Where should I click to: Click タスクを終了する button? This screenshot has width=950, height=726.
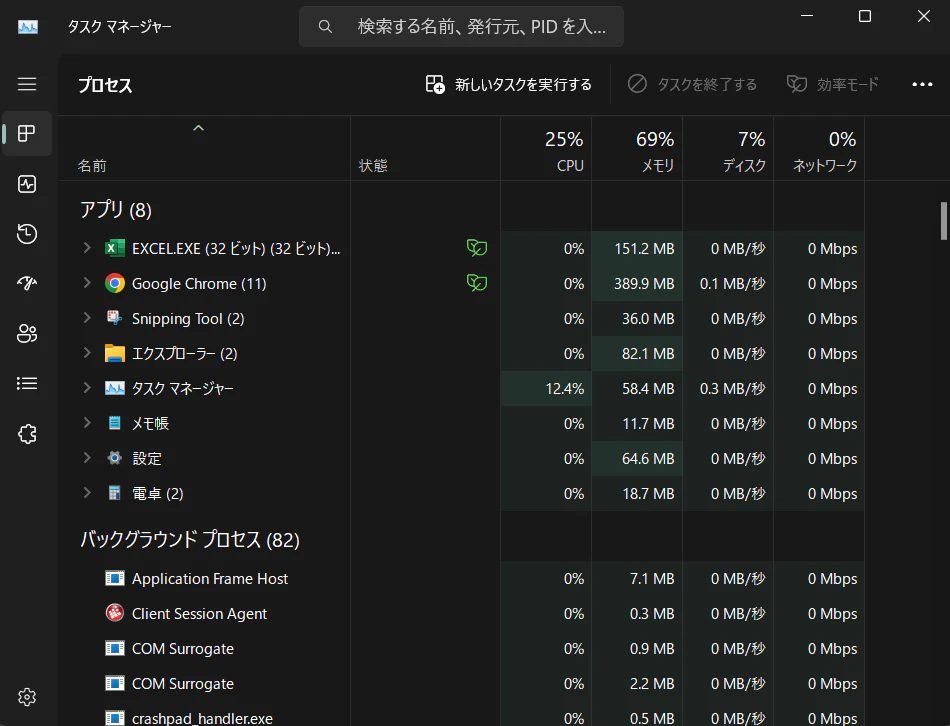[x=692, y=84]
